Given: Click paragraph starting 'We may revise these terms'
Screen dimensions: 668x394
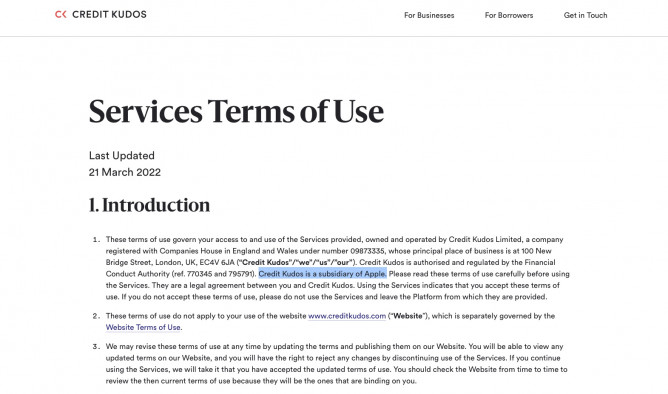Looking at the screenshot, I should point(337,364).
